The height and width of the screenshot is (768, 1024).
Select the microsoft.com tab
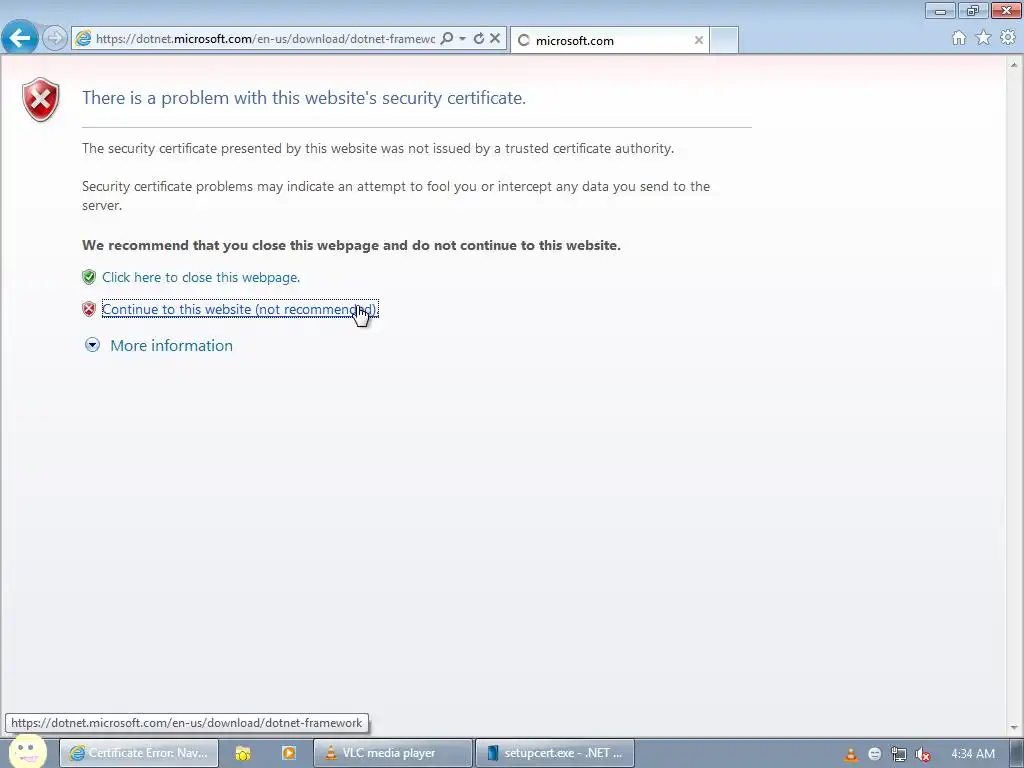tap(609, 40)
